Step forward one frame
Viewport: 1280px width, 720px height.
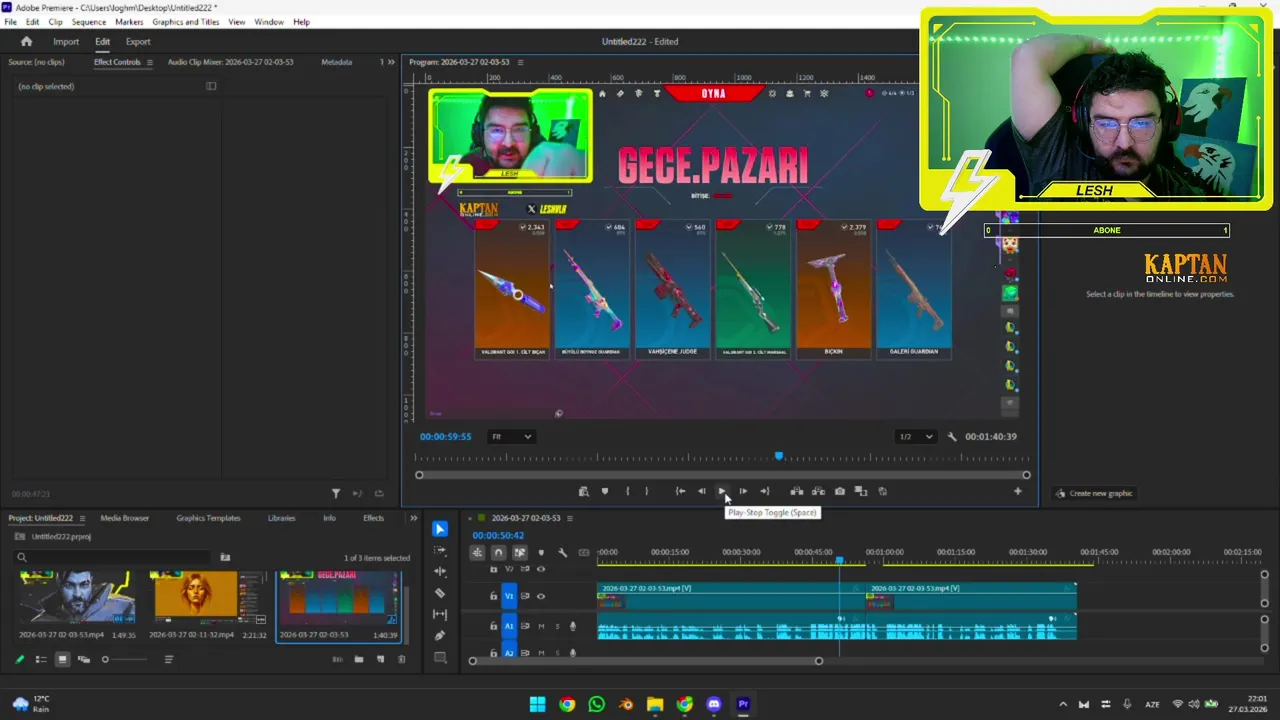[x=743, y=491]
